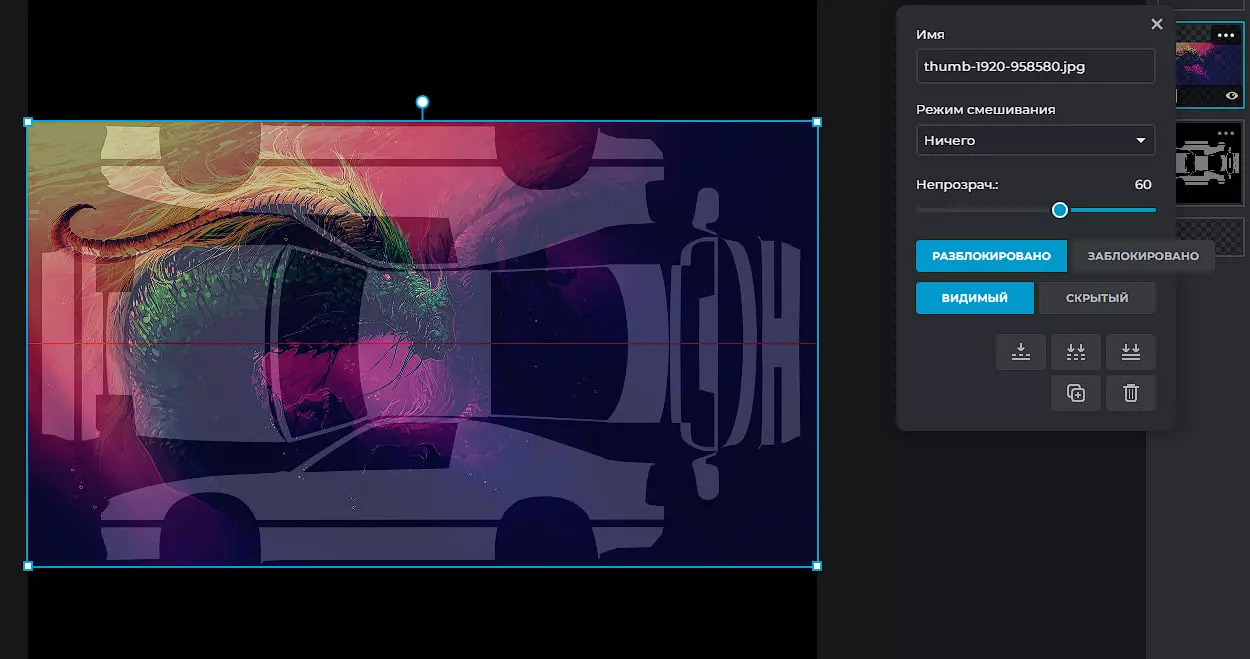The height and width of the screenshot is (659, 1250).
Task: Open the three-dots menu on the car template layer
Action: pyautogui.click(x=1226, y=133)
